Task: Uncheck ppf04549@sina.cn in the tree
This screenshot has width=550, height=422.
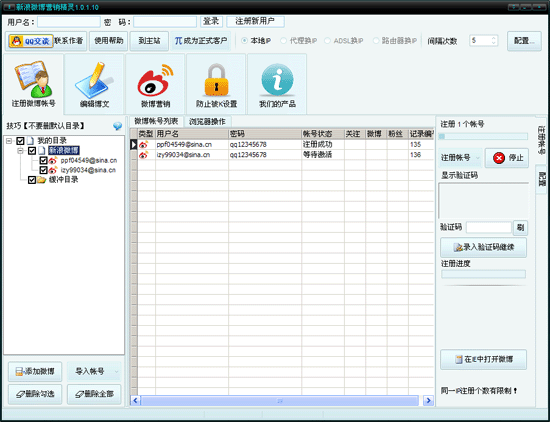Action: tap(43, 161)
